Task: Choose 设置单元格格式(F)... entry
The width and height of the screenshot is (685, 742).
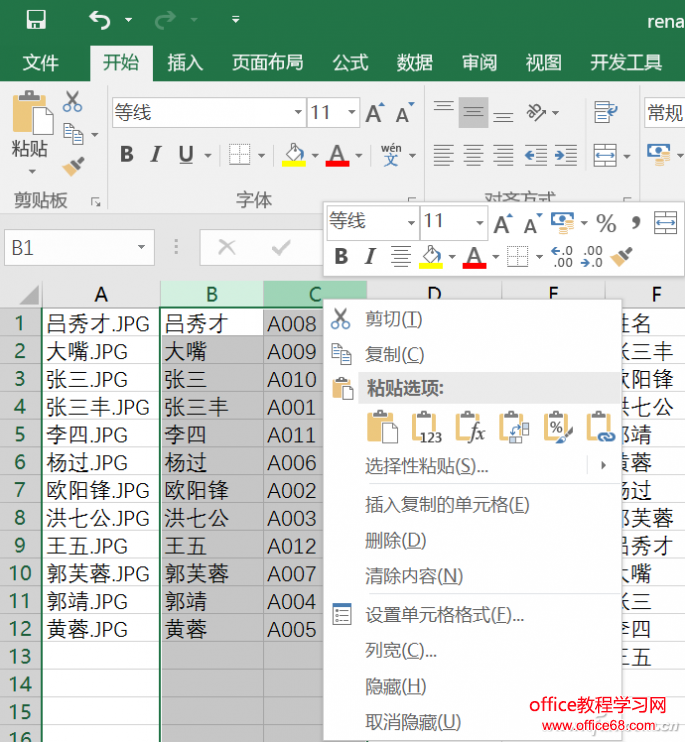Action: click(x=445, y=615)
